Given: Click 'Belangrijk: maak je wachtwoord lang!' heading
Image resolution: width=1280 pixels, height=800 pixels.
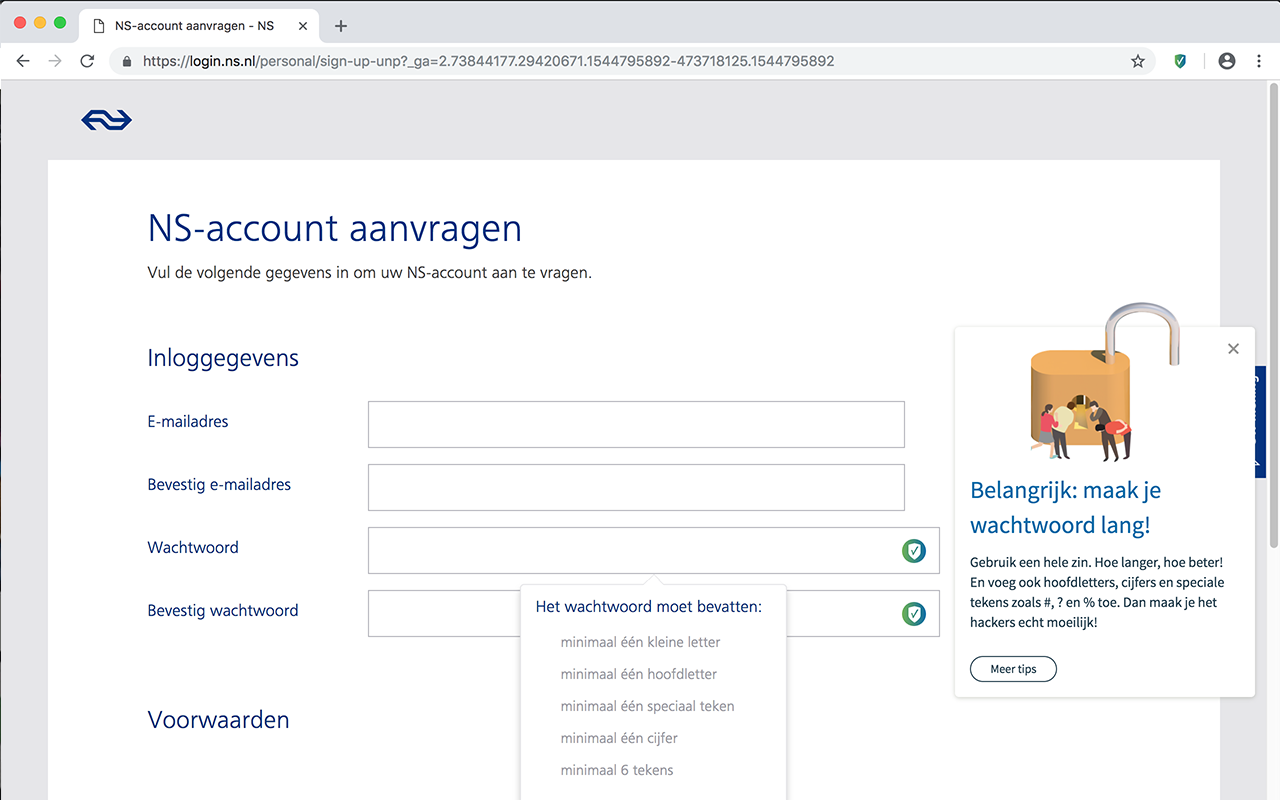Looking at the screenshot, I should [x=1066, y=508].
